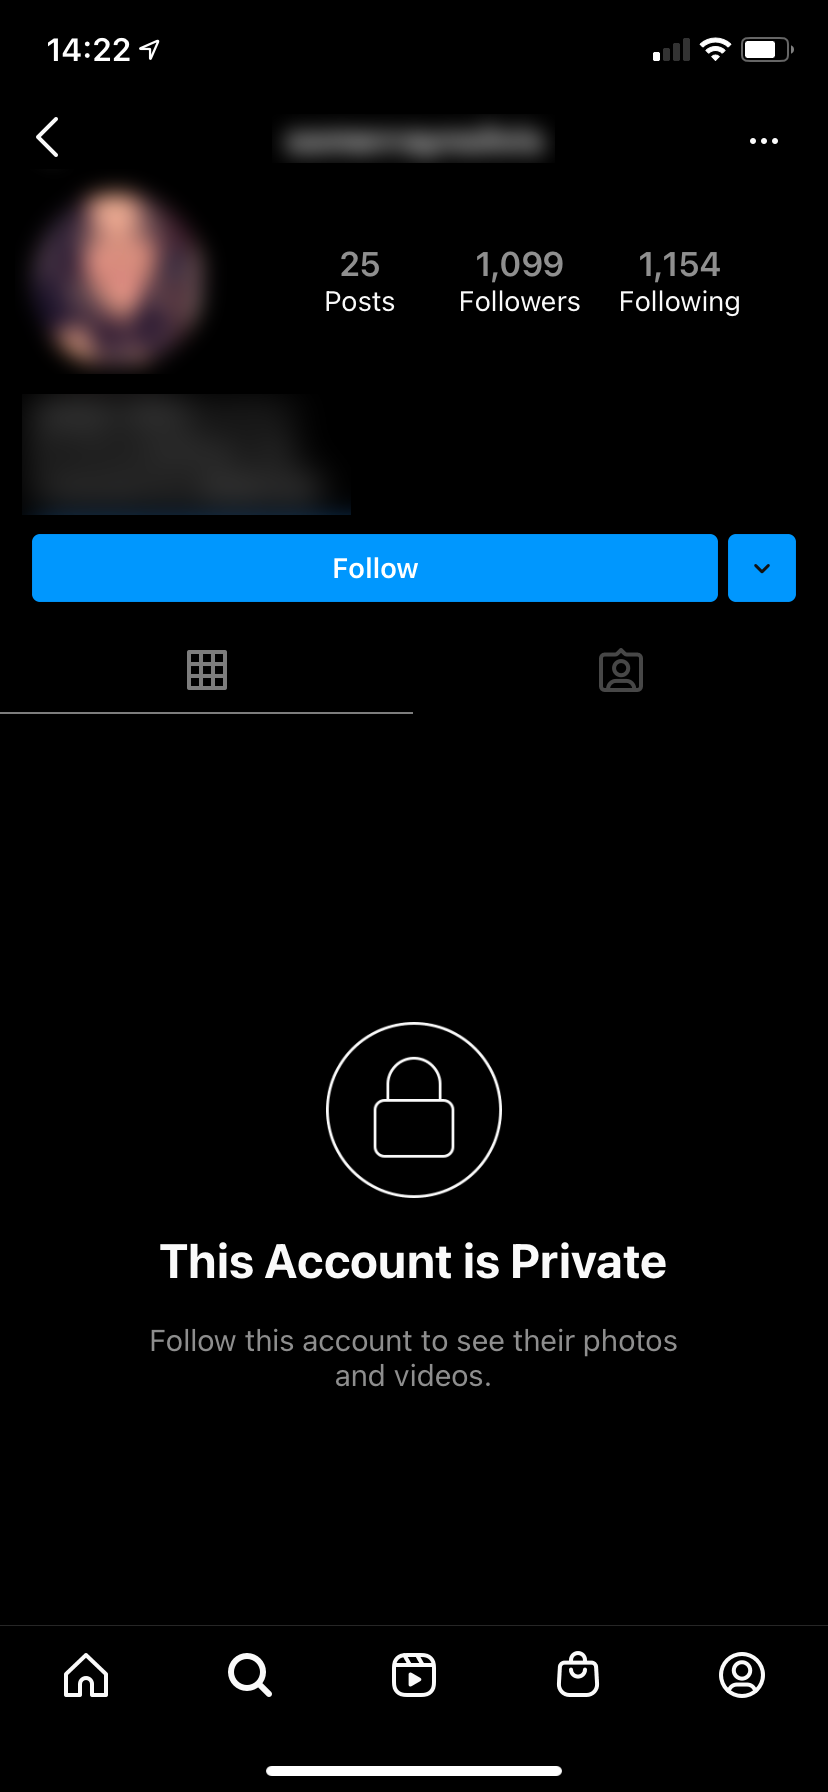Open the Shop bag tab
Image resolution: width=828 pixels, height=1792 pixels.
pos(578,1674)
